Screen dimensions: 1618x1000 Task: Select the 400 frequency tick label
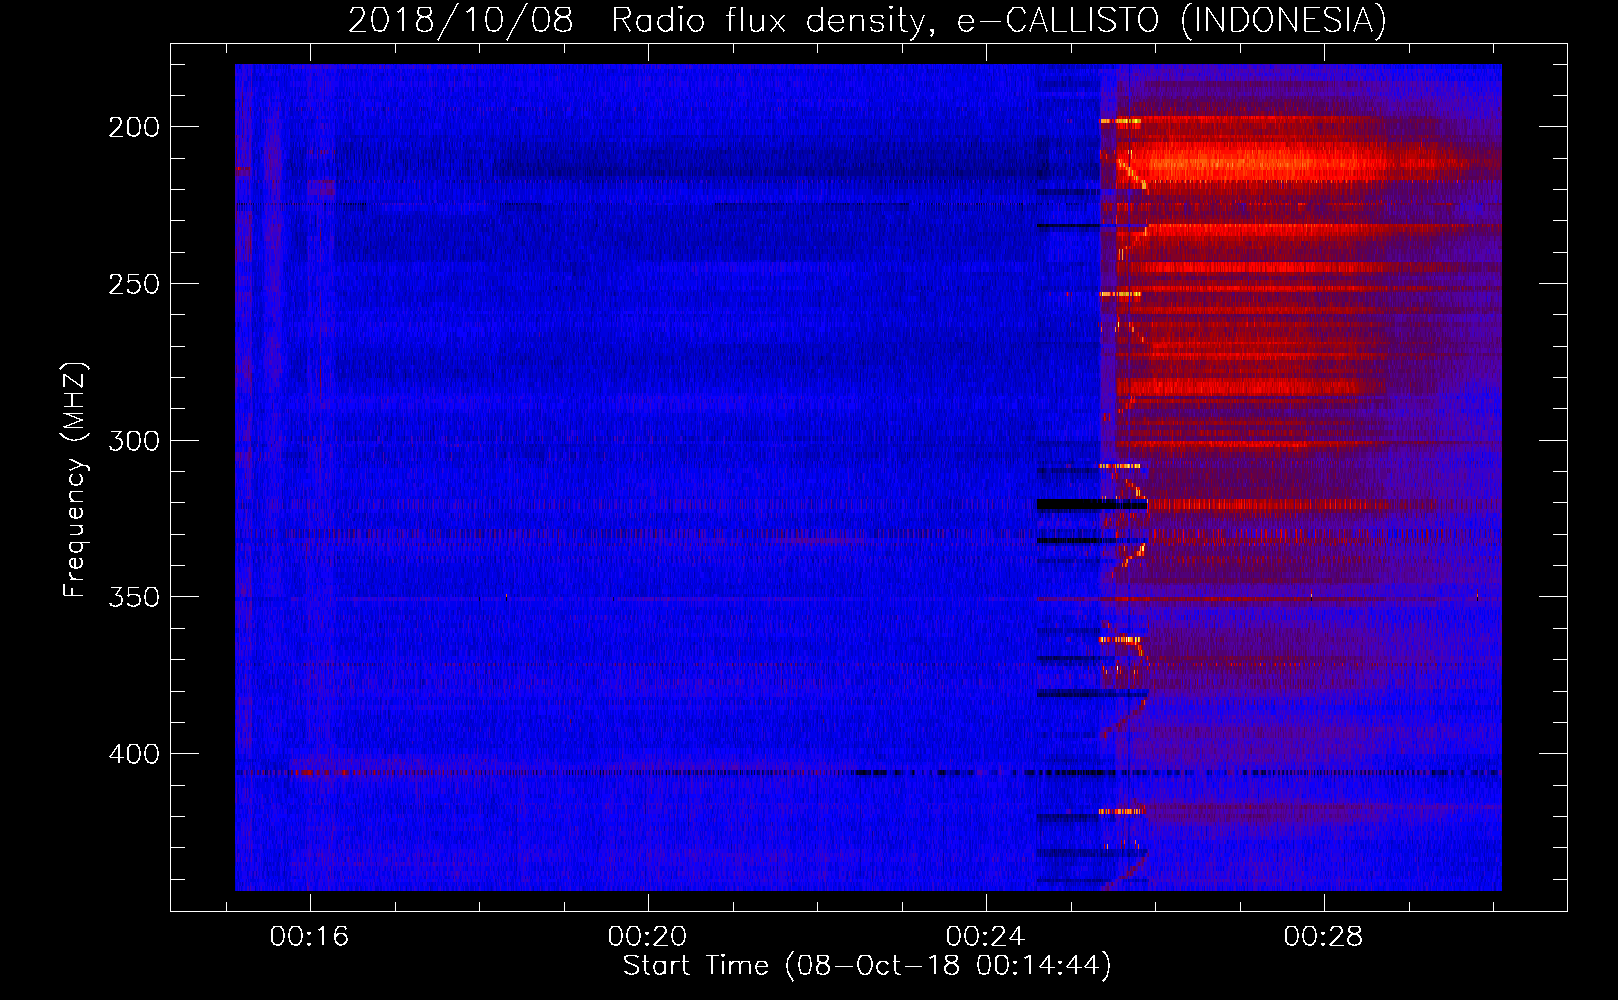(x=134, y=754)
